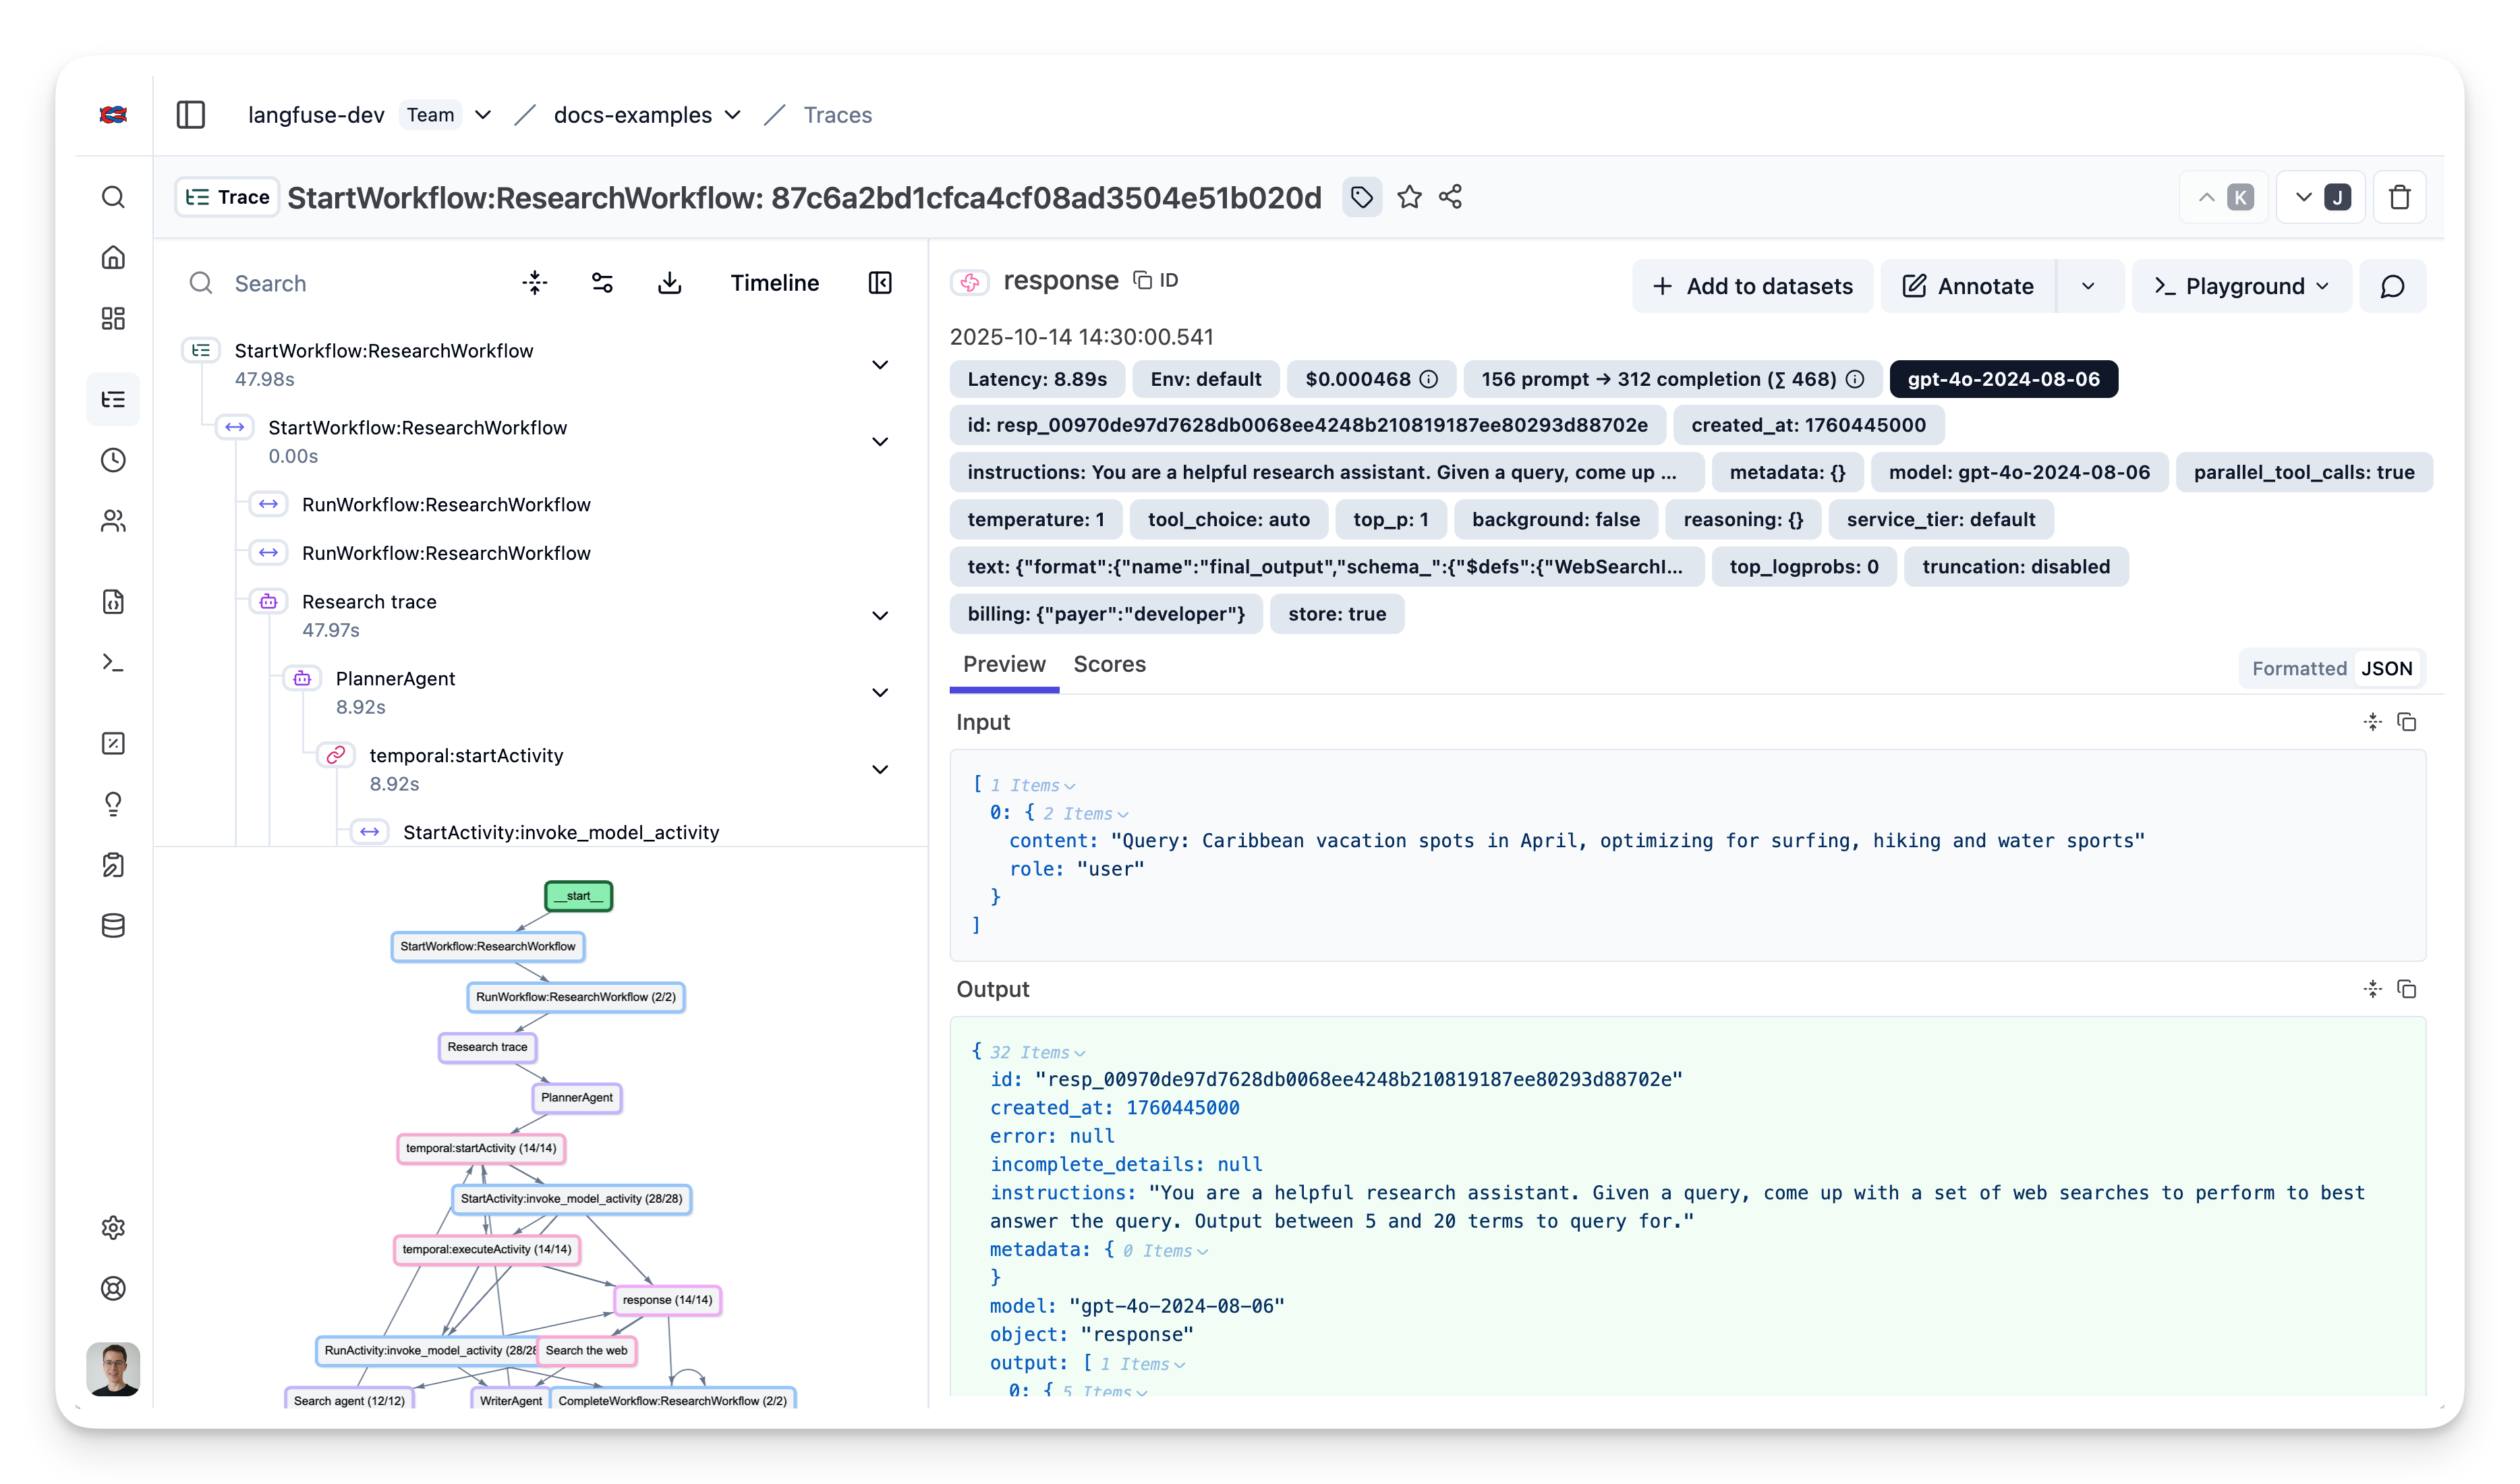Open the Home icon in sidebar
The image size is (2520, 1484).
pos(113,258)
